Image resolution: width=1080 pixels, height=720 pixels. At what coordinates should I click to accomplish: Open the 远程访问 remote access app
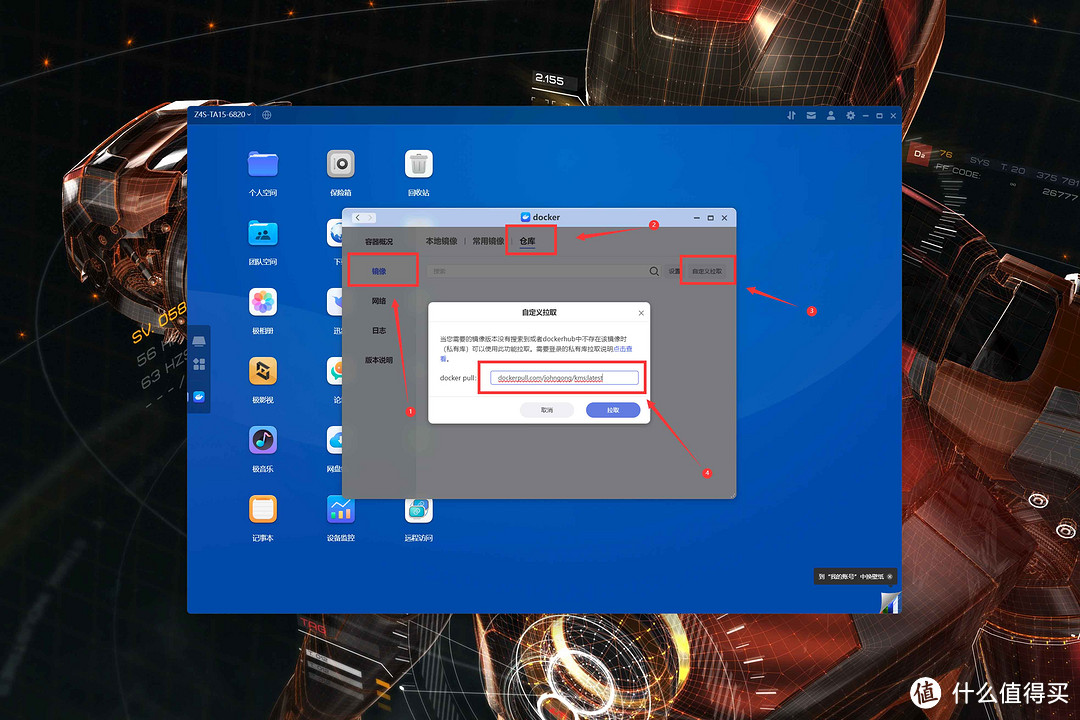pos(418,510)
